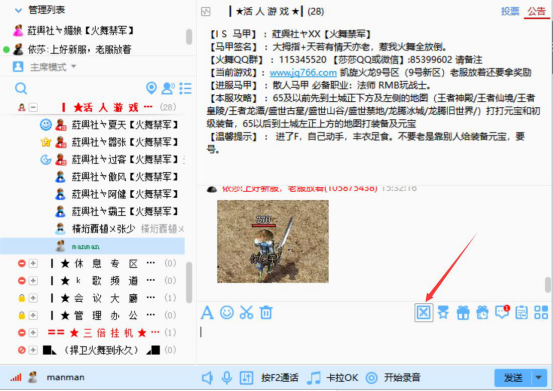Click the moon status icon beside 过客
553x391 pixels.
point(46,160)
